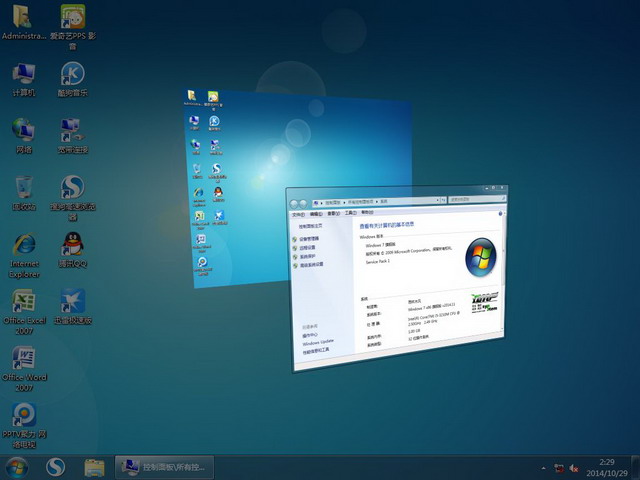640x480 pixels.
Task: Open the 网络 (Network) desktop icon
Action: coord(23,130)
